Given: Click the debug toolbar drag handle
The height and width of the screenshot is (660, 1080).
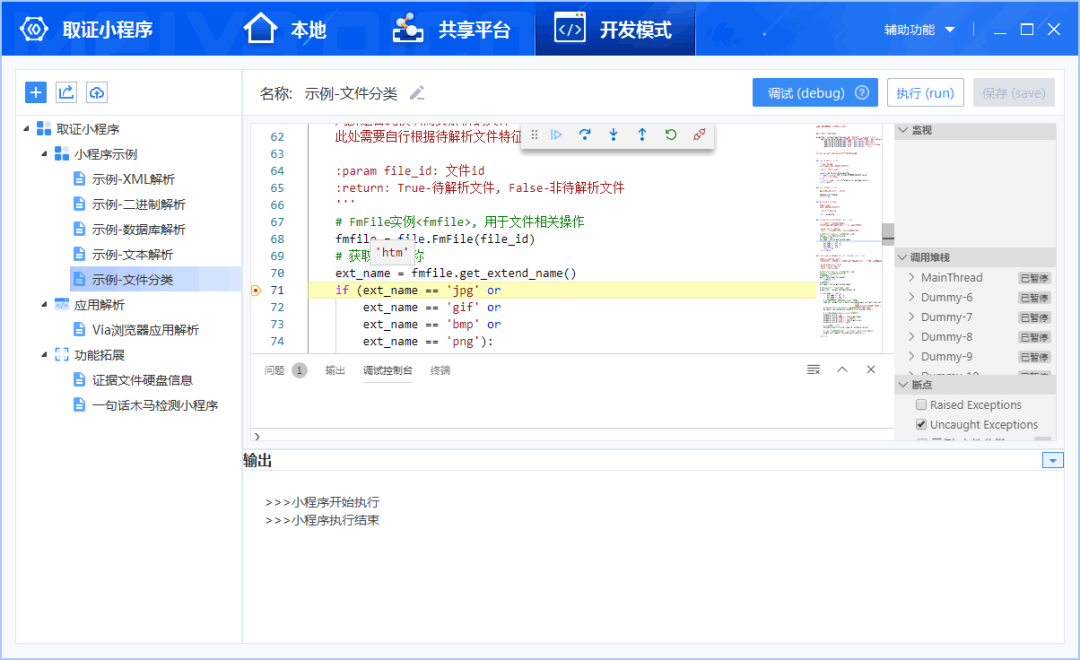Looking at the screenshot, I should tap(534, 135).
